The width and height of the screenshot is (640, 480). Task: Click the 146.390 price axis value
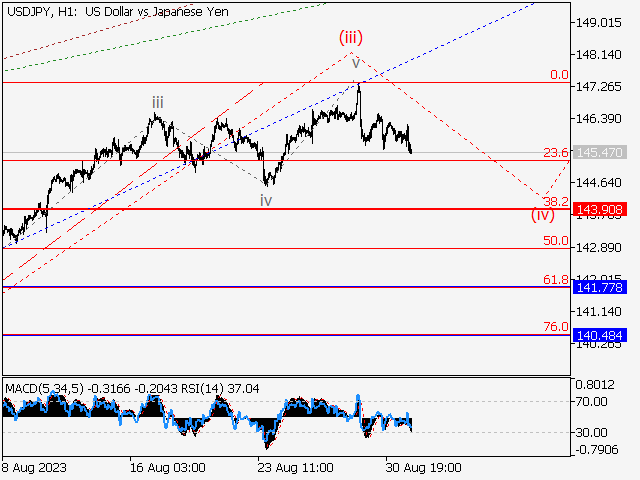[598, 119]
